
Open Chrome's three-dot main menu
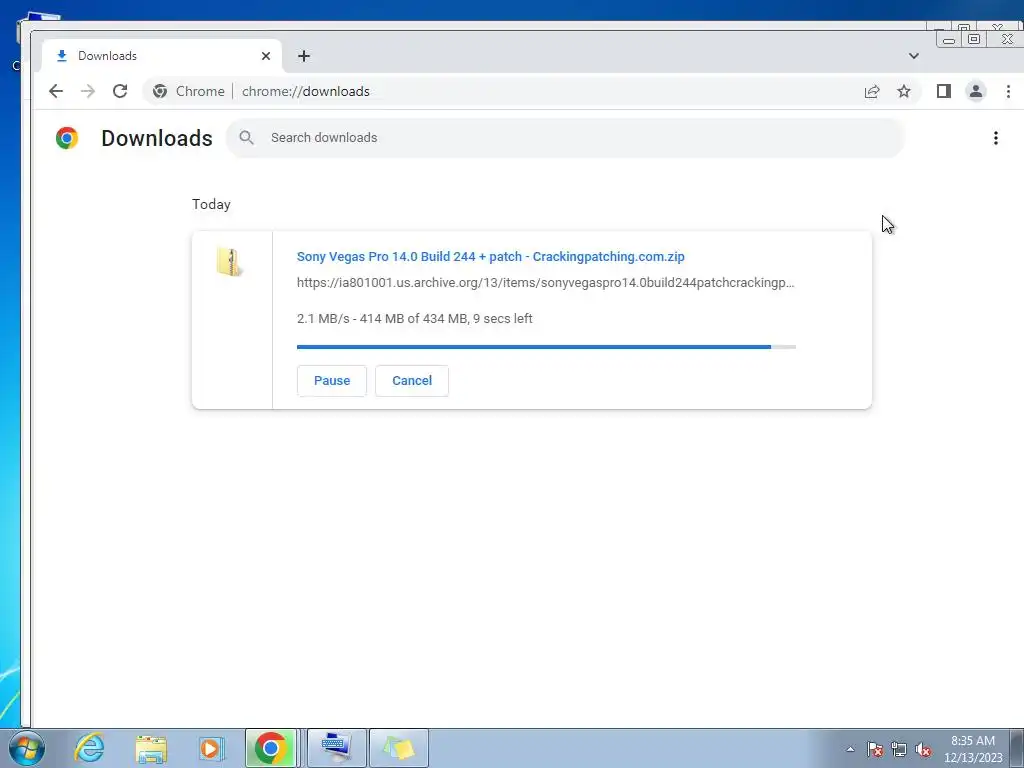pyautogui.click(x=1008, y=91)
